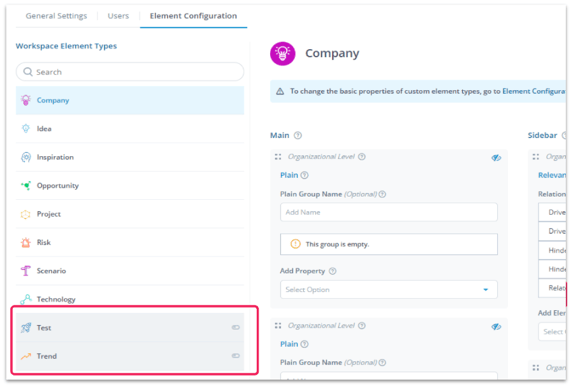Toggle visibility of second Organizational Level group
The image size is (574, 389).
[x=496, y=326]
